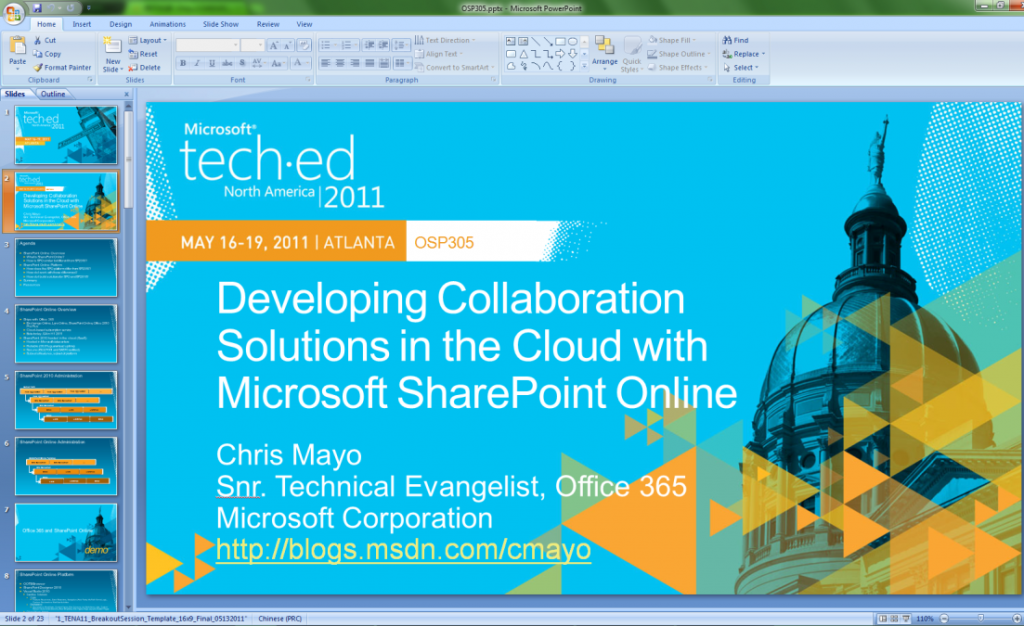The width and height of the screenshot is (1024, 626).
Task: Apply text shadow
Action: pos(242,63)
